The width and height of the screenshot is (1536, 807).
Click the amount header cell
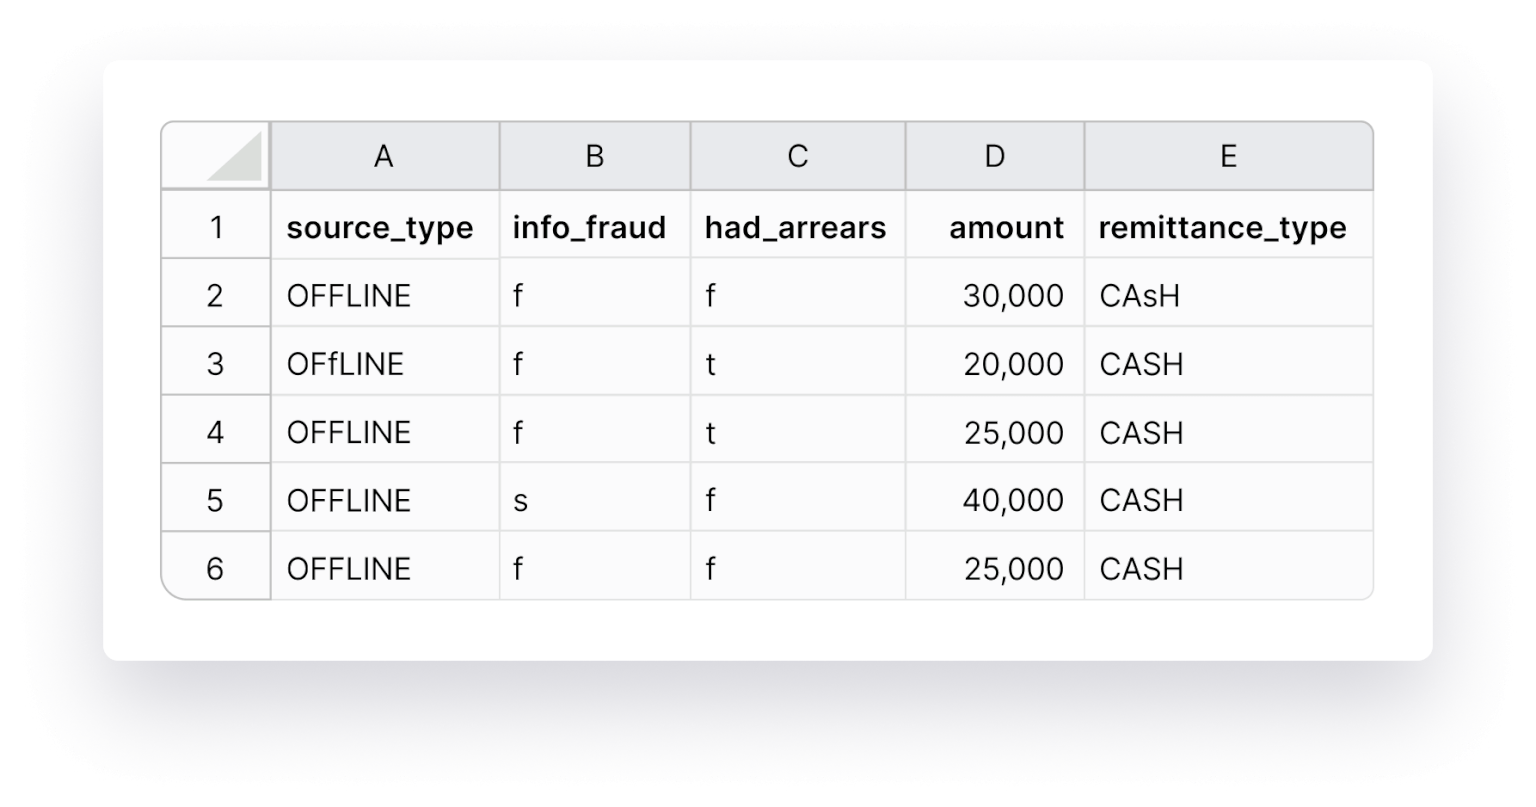(993, 227)
